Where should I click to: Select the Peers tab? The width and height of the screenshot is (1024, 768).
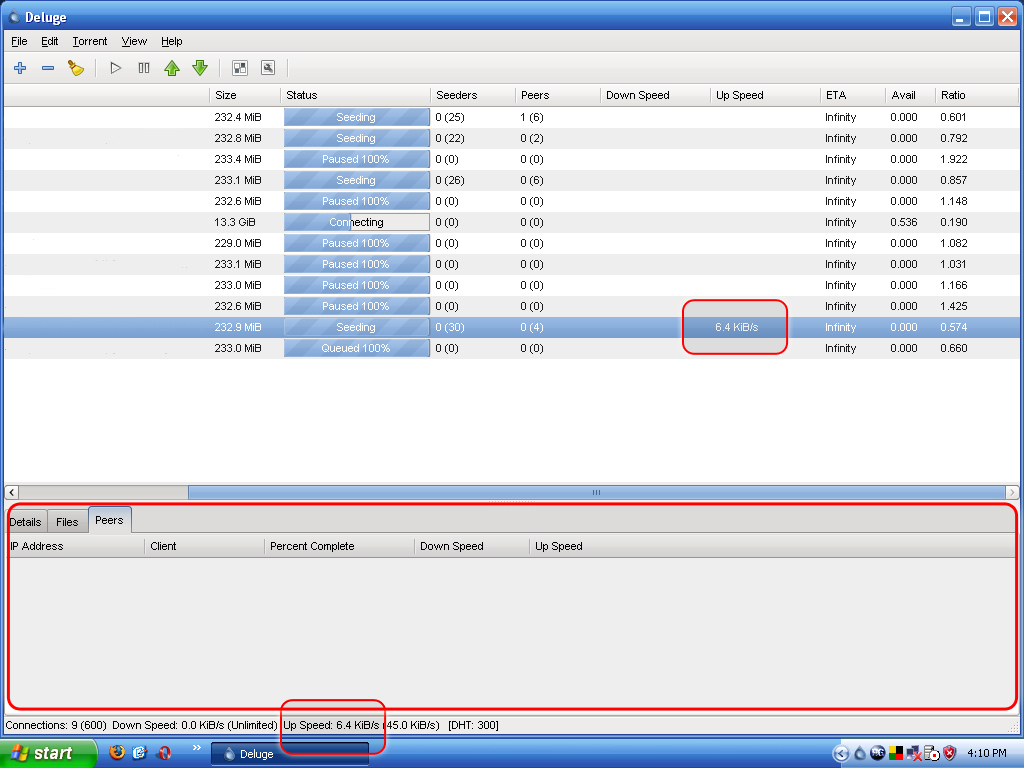point(109,520)
